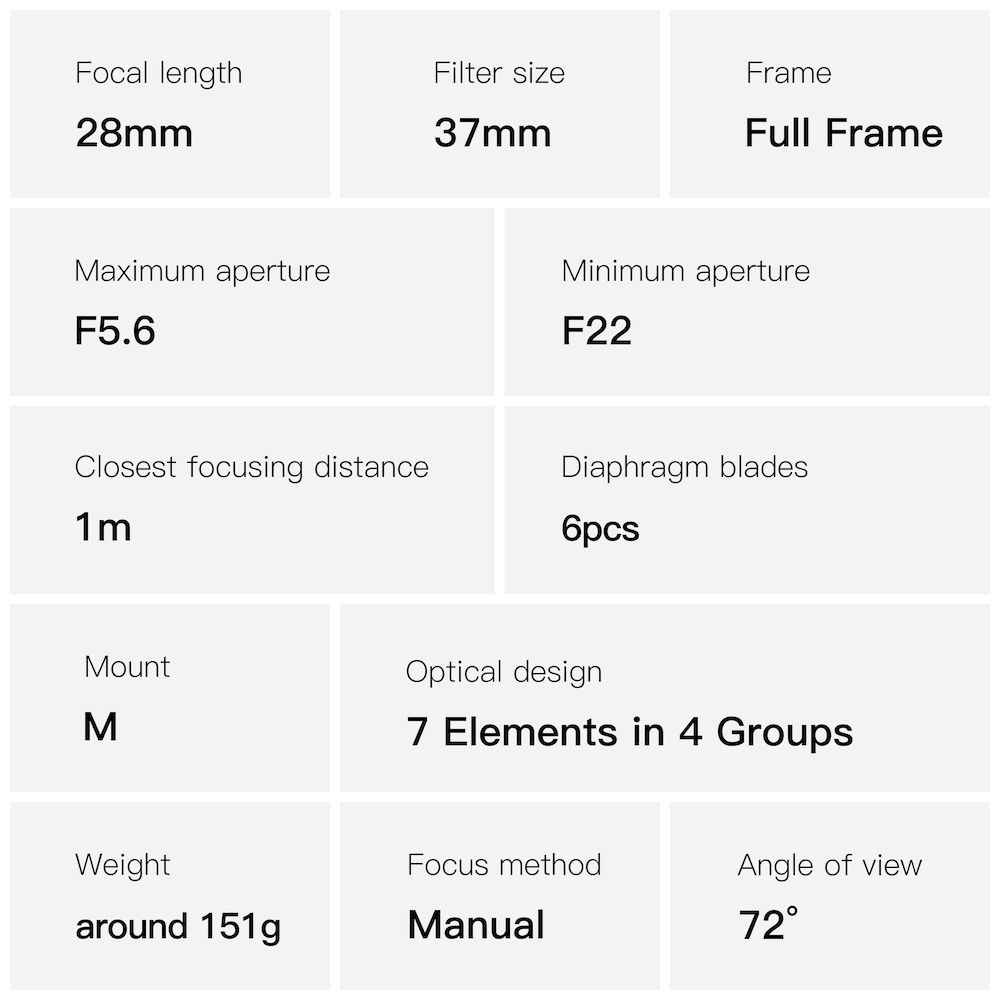This screenshot has width=1000, height=1000.
Task: Click the around 151g weight value
Action: [x=178, y=927]
